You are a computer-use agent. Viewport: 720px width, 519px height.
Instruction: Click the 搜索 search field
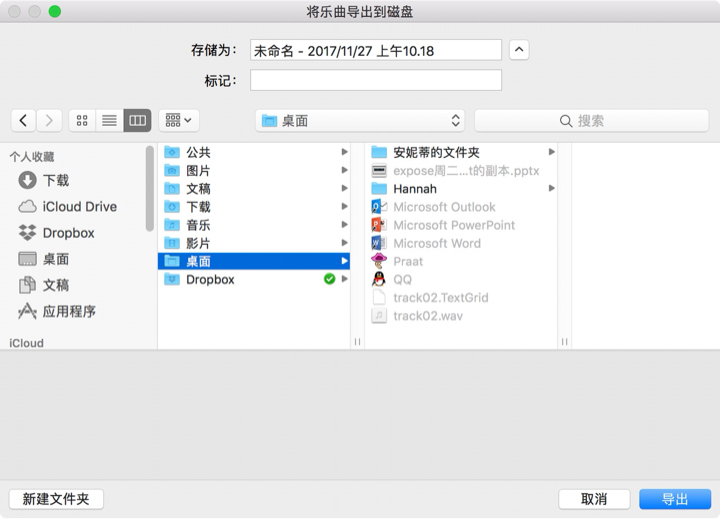[591, 121]
